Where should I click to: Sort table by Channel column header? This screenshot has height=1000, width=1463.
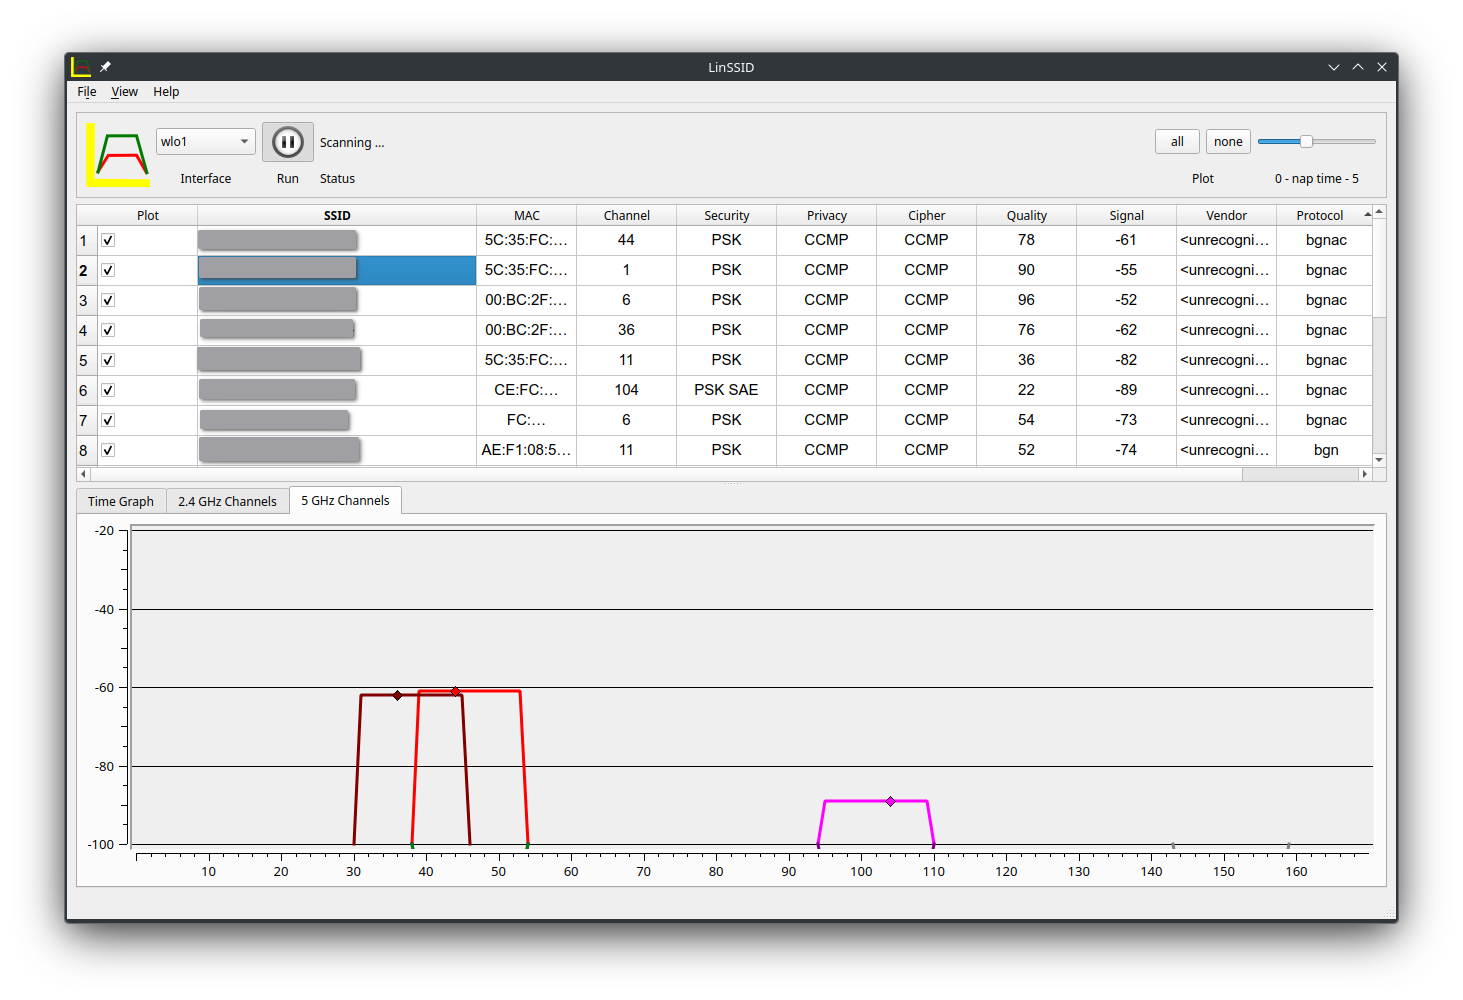627,215
